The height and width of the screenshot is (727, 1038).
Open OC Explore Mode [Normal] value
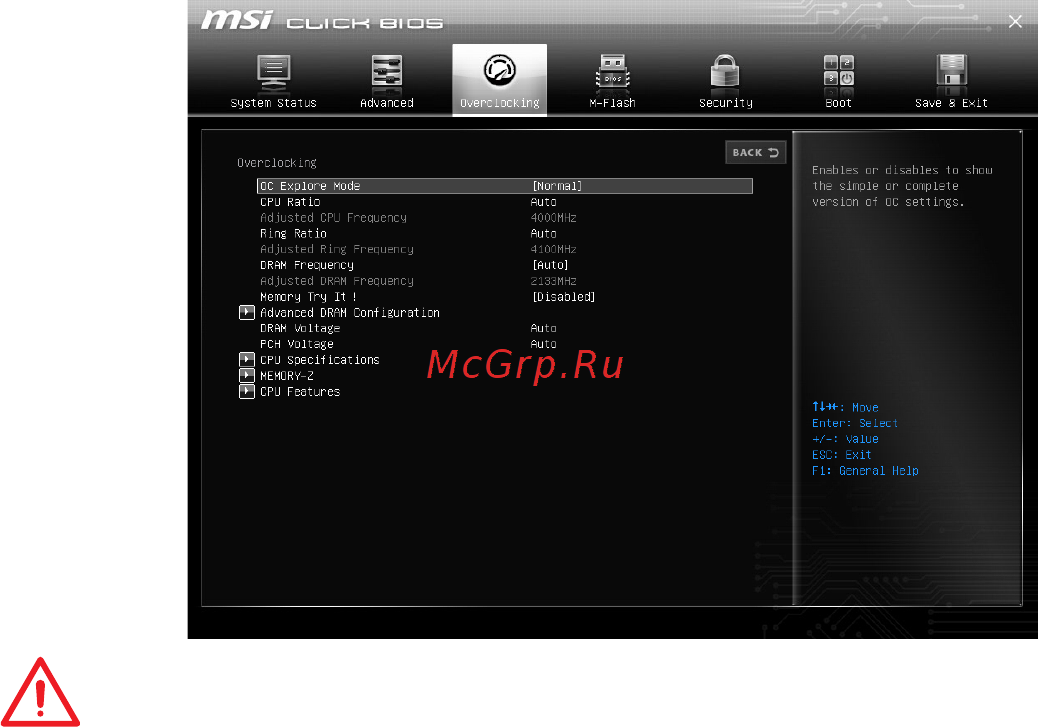[x=557, y=186]
